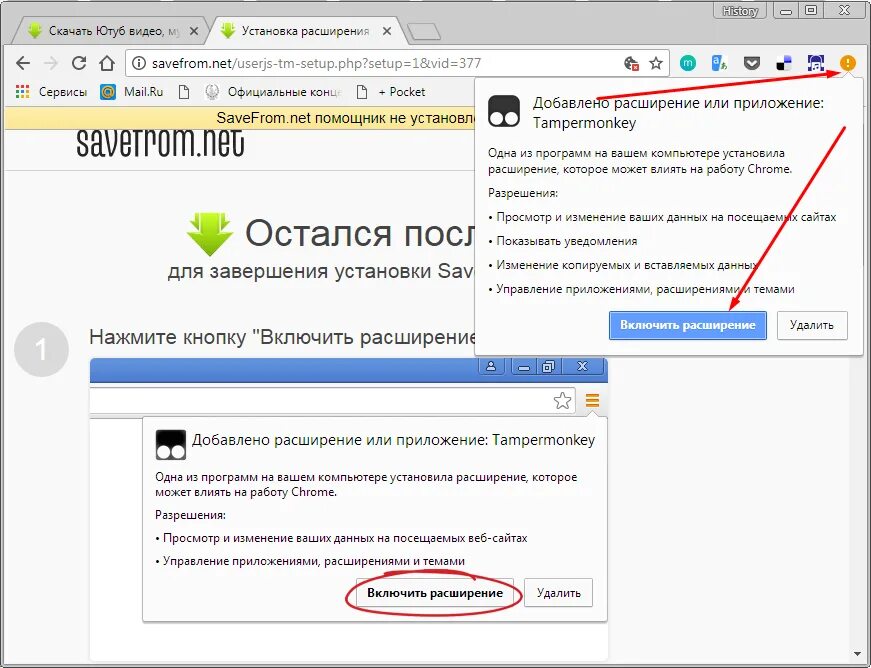Close the Установка расширения tab
Screen dimensions: 871x668
(x=387, y=32)
